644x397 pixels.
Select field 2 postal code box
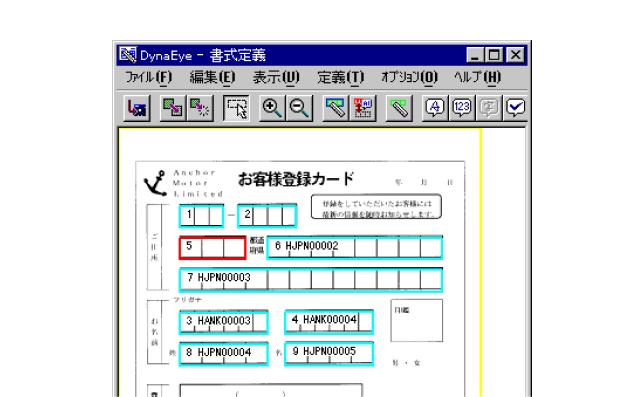(267, 216)
